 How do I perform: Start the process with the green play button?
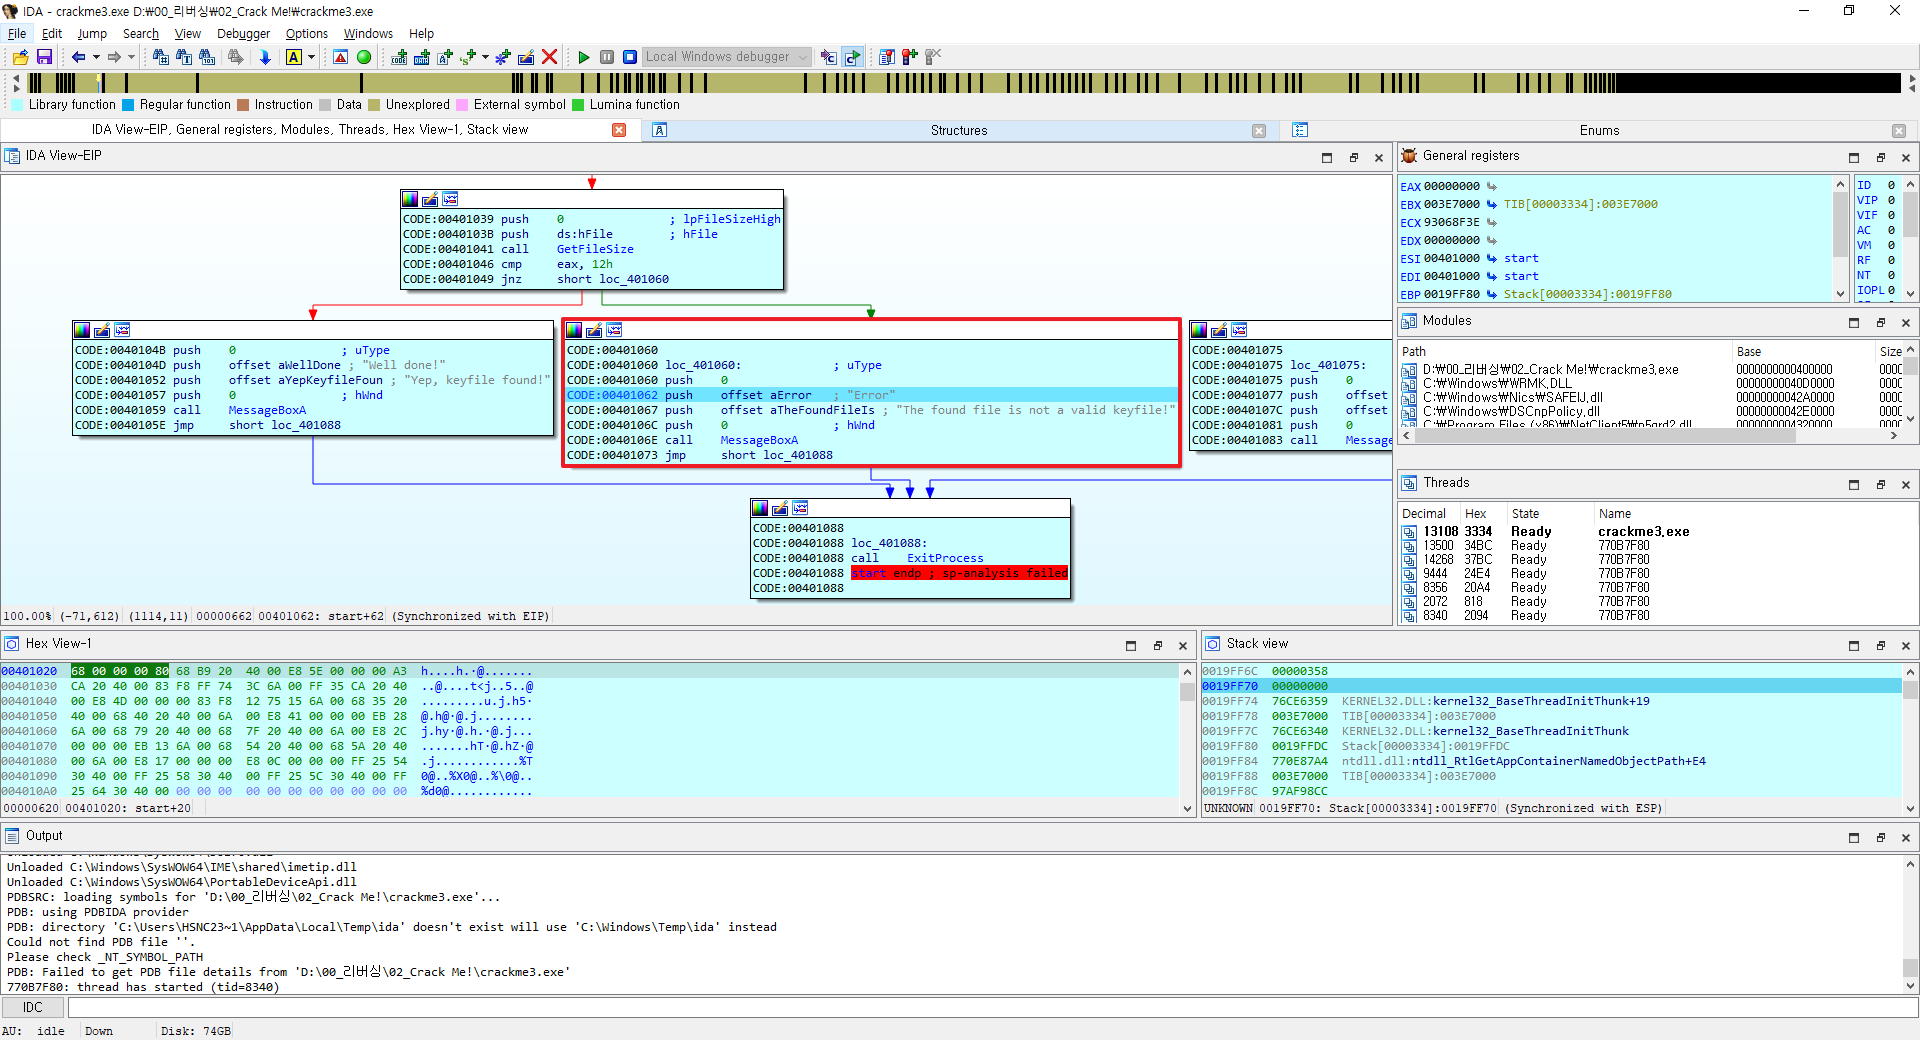coord(584,57)
